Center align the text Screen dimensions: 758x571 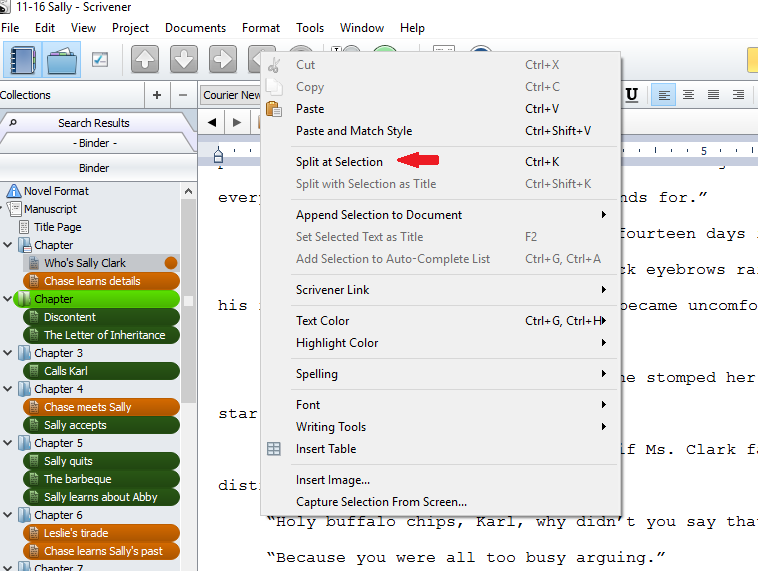[x=688, y=95]
